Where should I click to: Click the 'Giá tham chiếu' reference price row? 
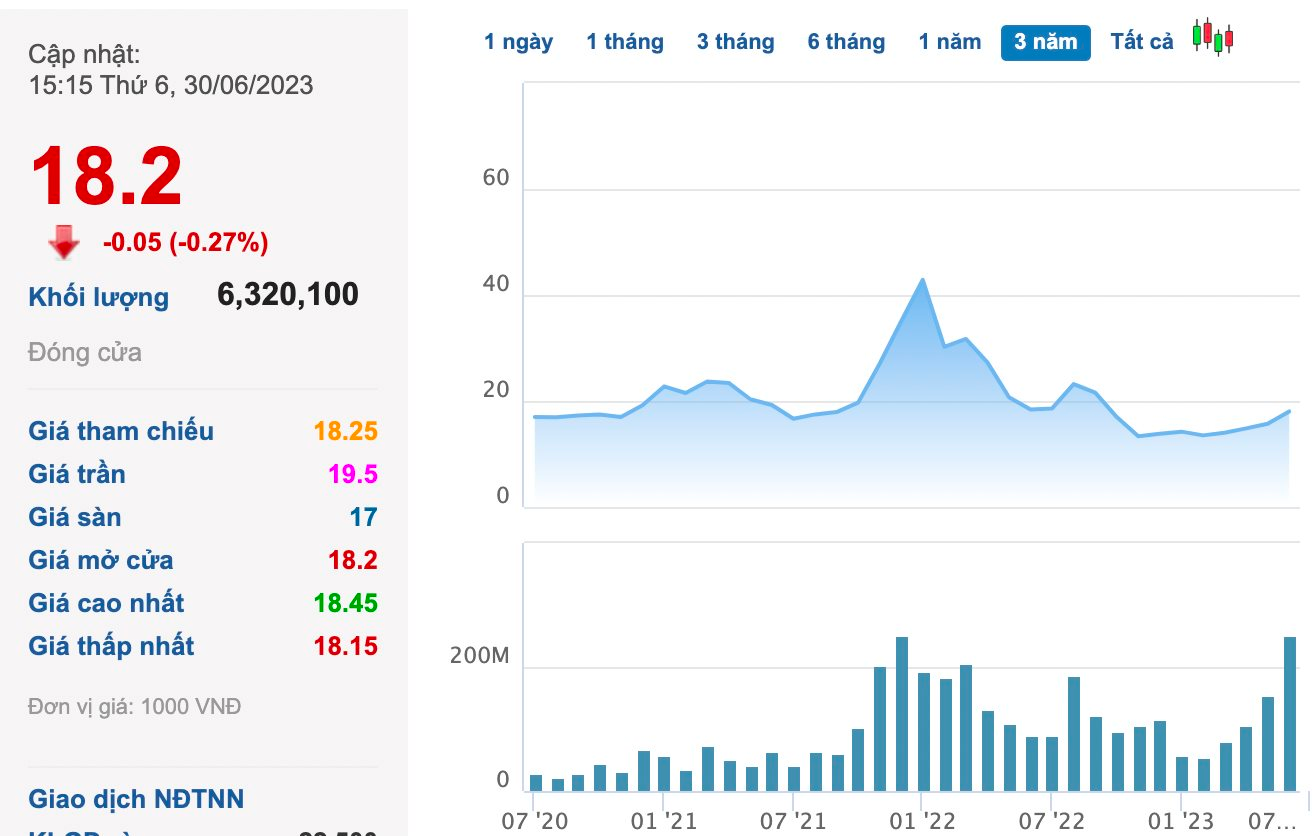click(x=121, y=431)
